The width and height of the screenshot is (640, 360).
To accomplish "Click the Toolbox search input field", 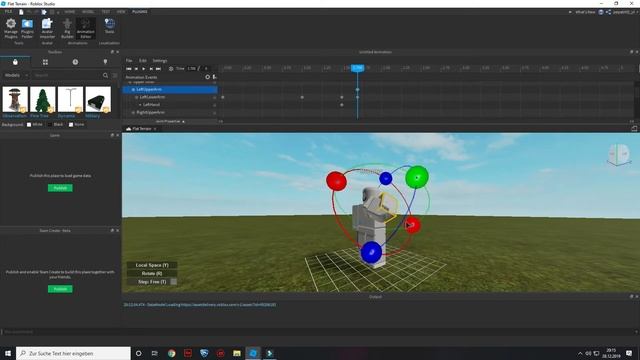I will coord(66,75).
